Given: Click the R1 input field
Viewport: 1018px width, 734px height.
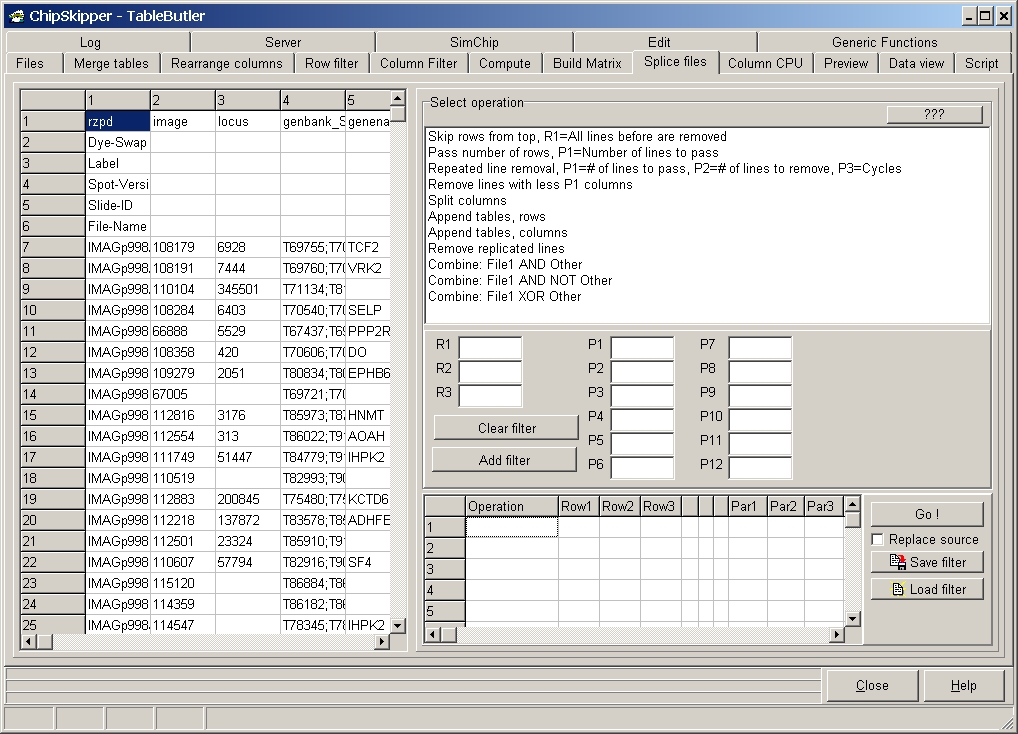Looking at the screenshot, I should click(490, 348).
